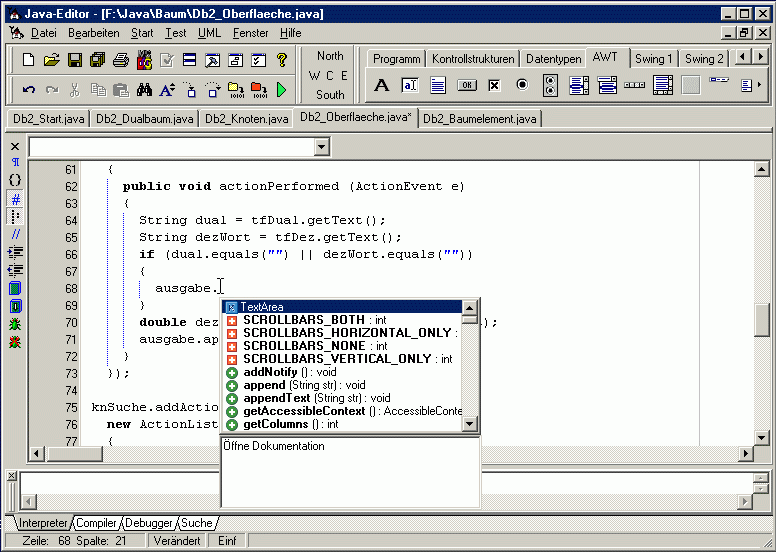Screen dimensions: 776x552
Task: Select the AWT OK Button component
Action: [466, 86]
